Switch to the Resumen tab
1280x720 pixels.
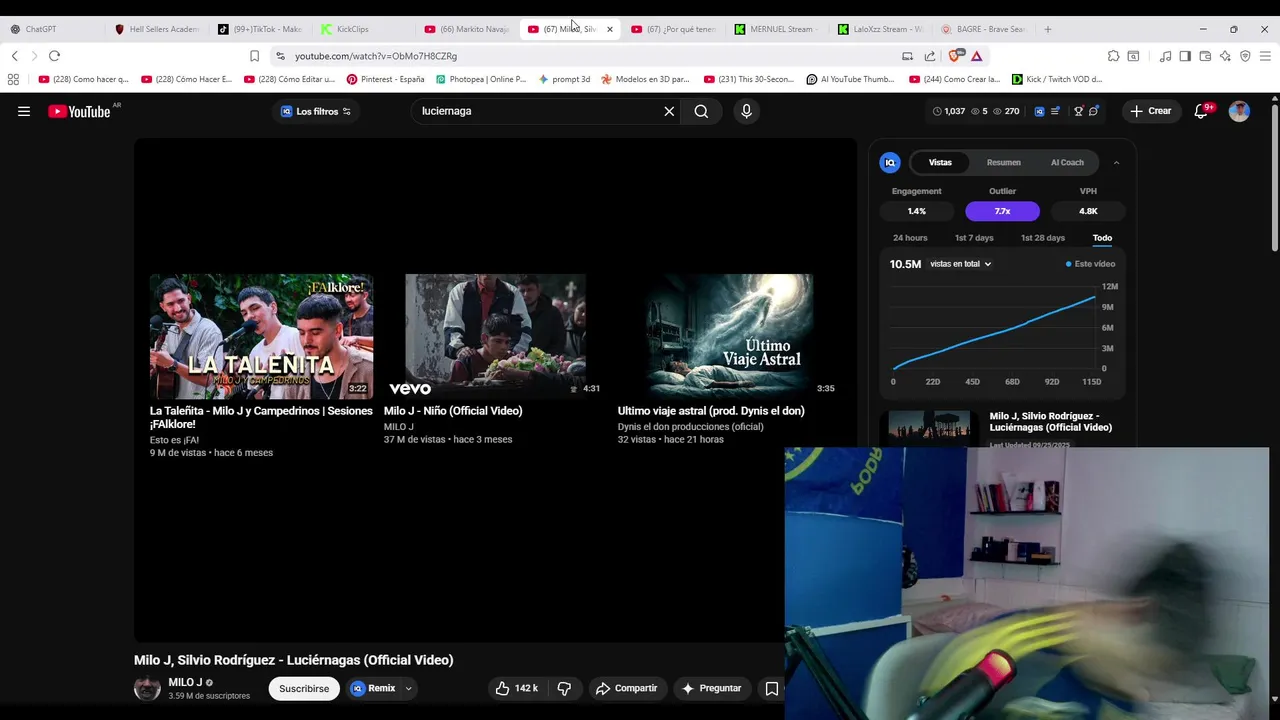[x=1003, y=162]
